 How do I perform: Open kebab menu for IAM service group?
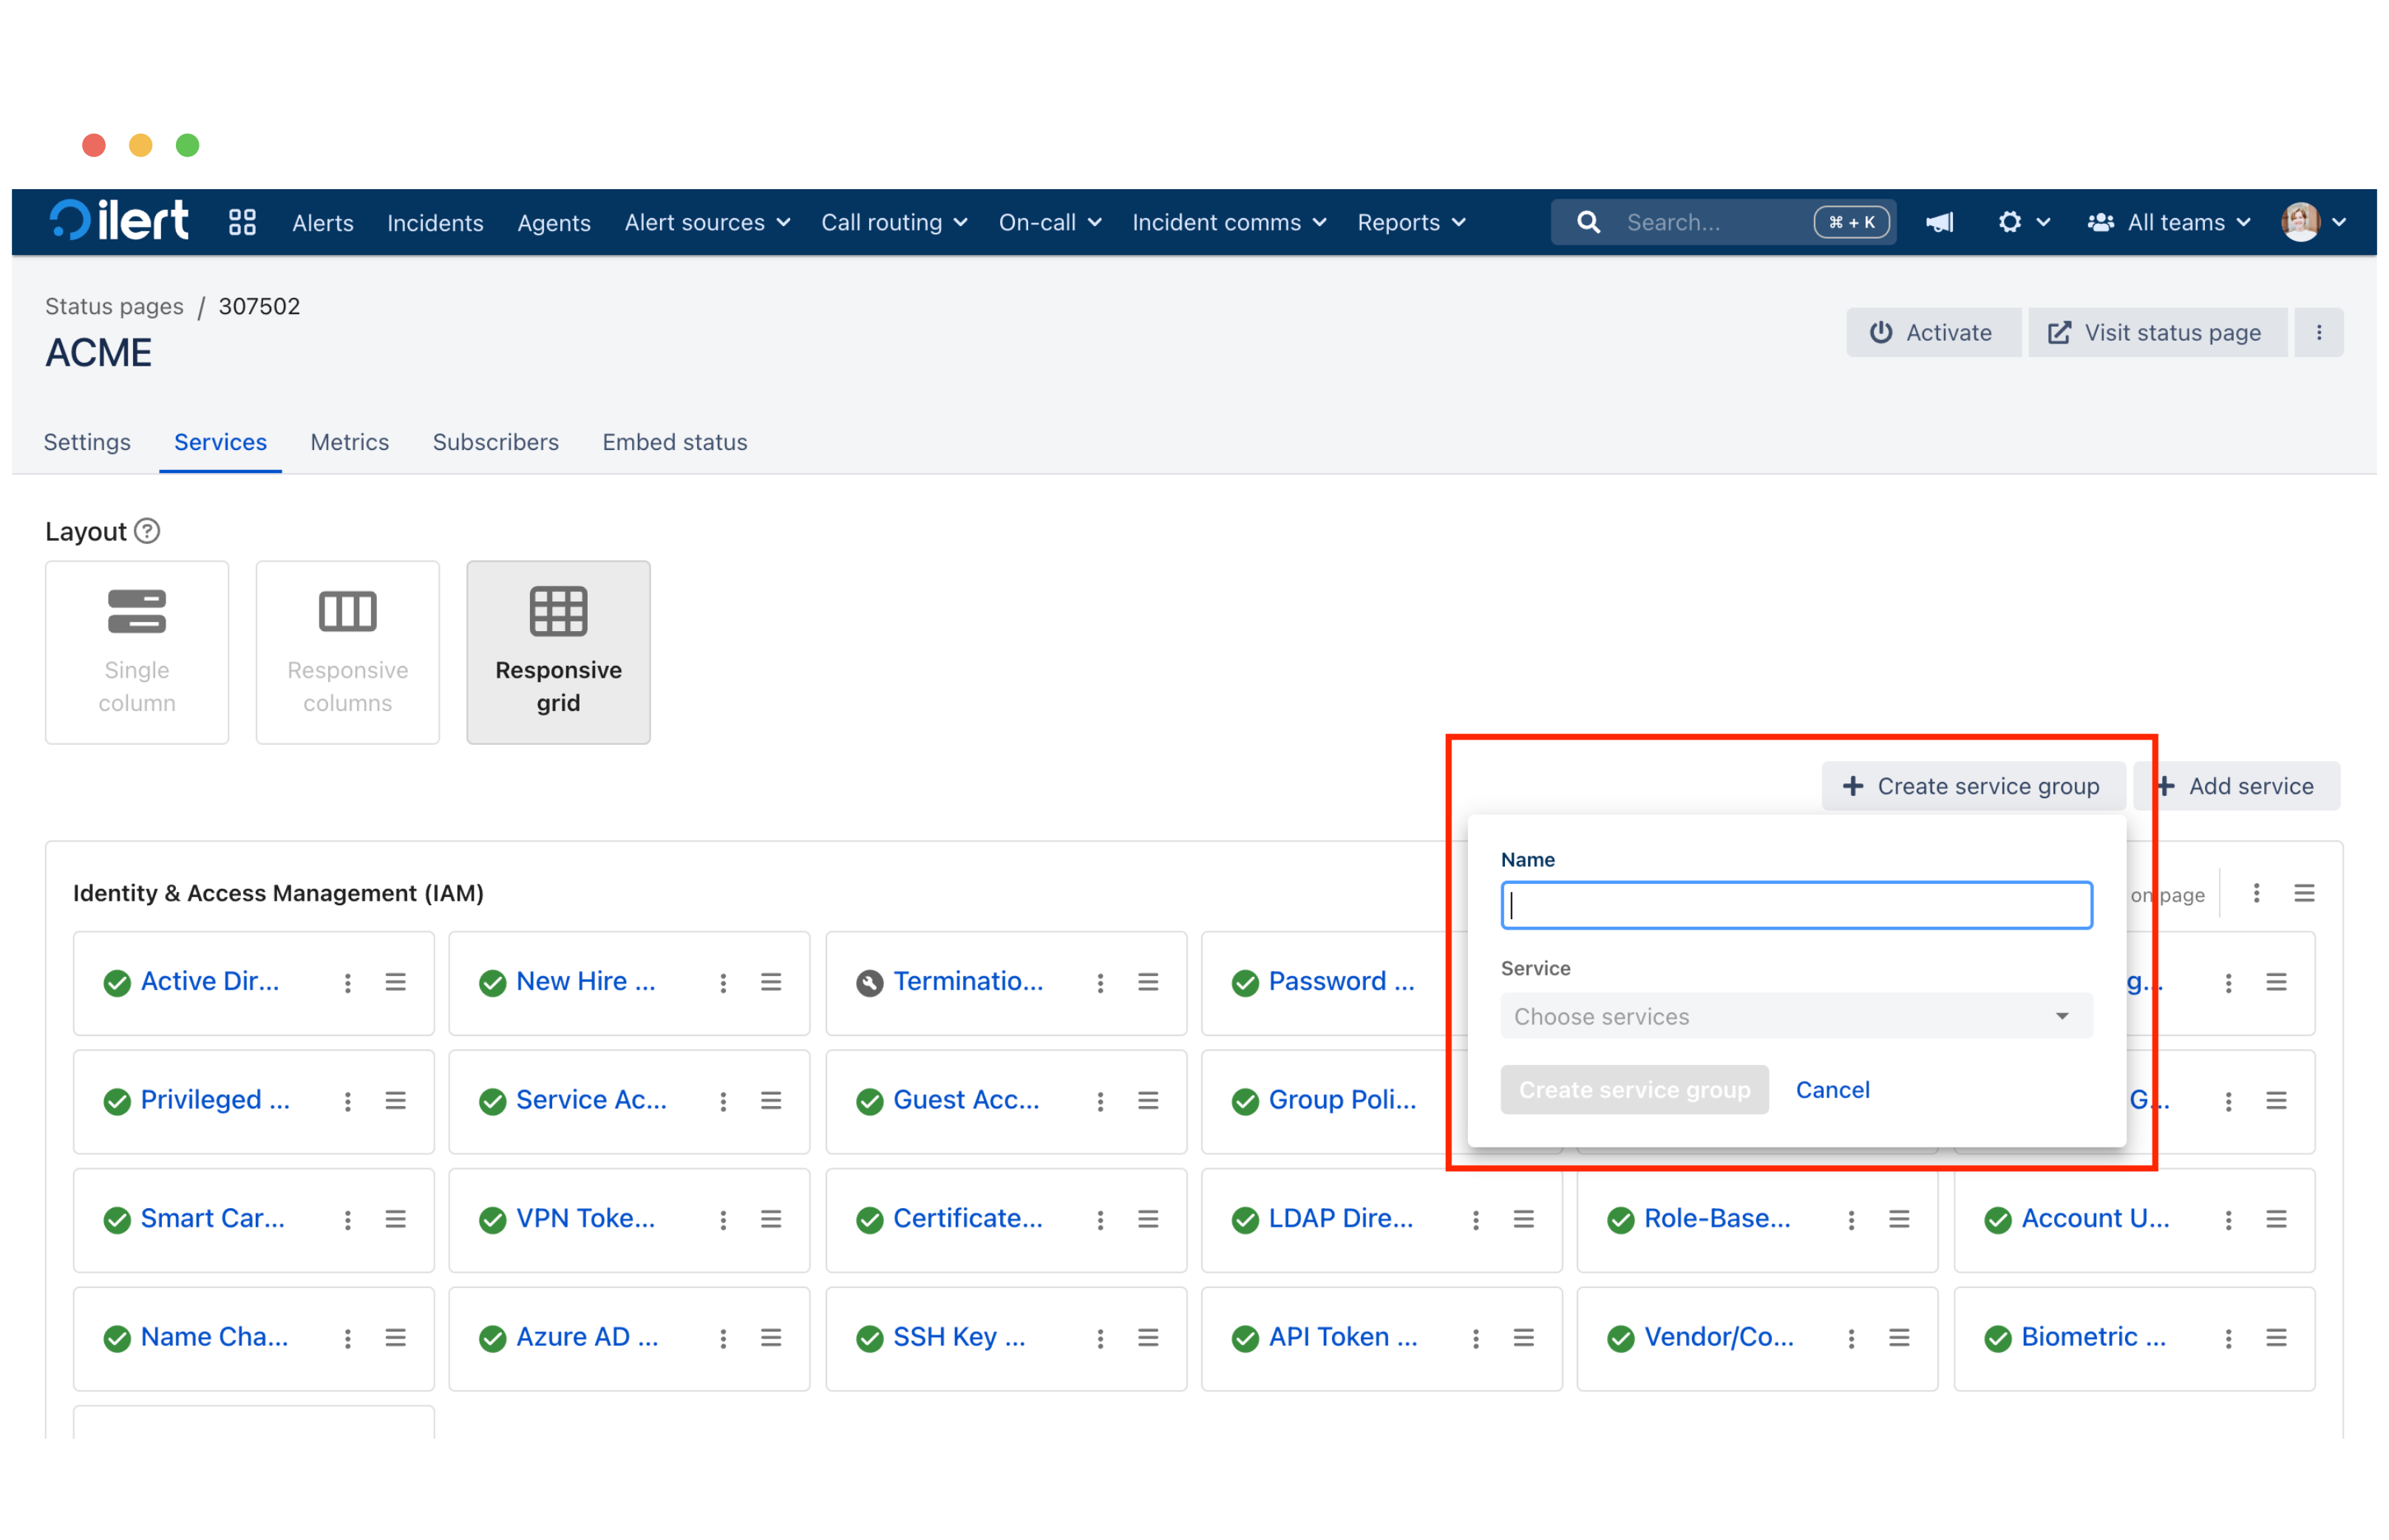pos(2256,894)
